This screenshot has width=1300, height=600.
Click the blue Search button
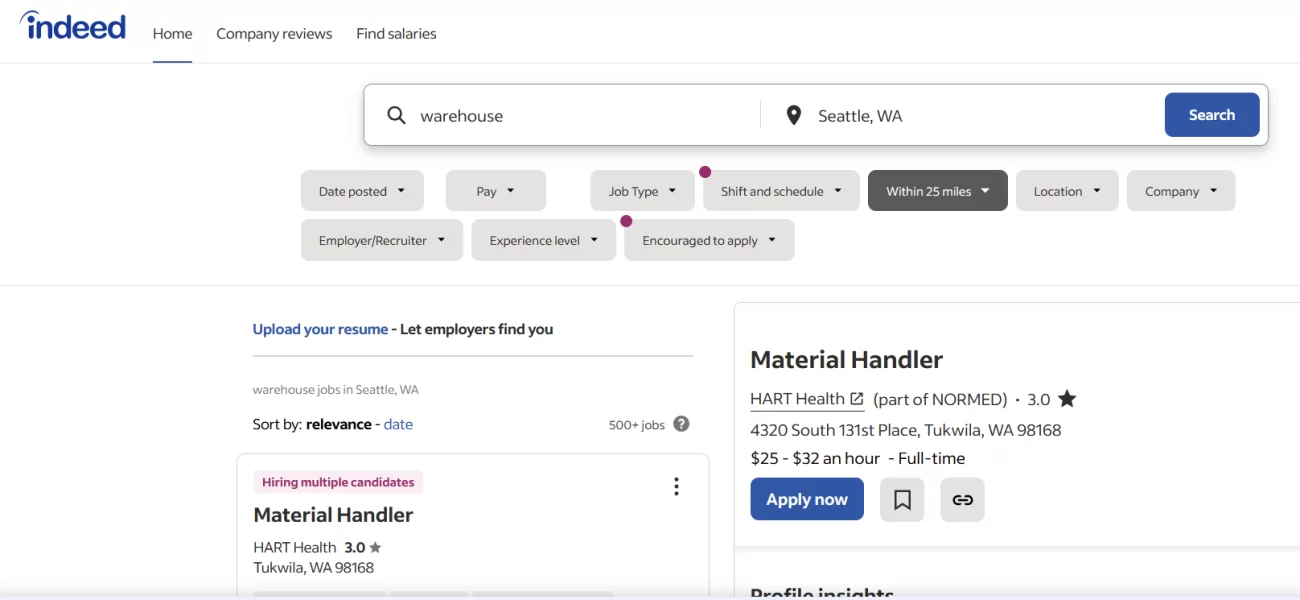1212,115
